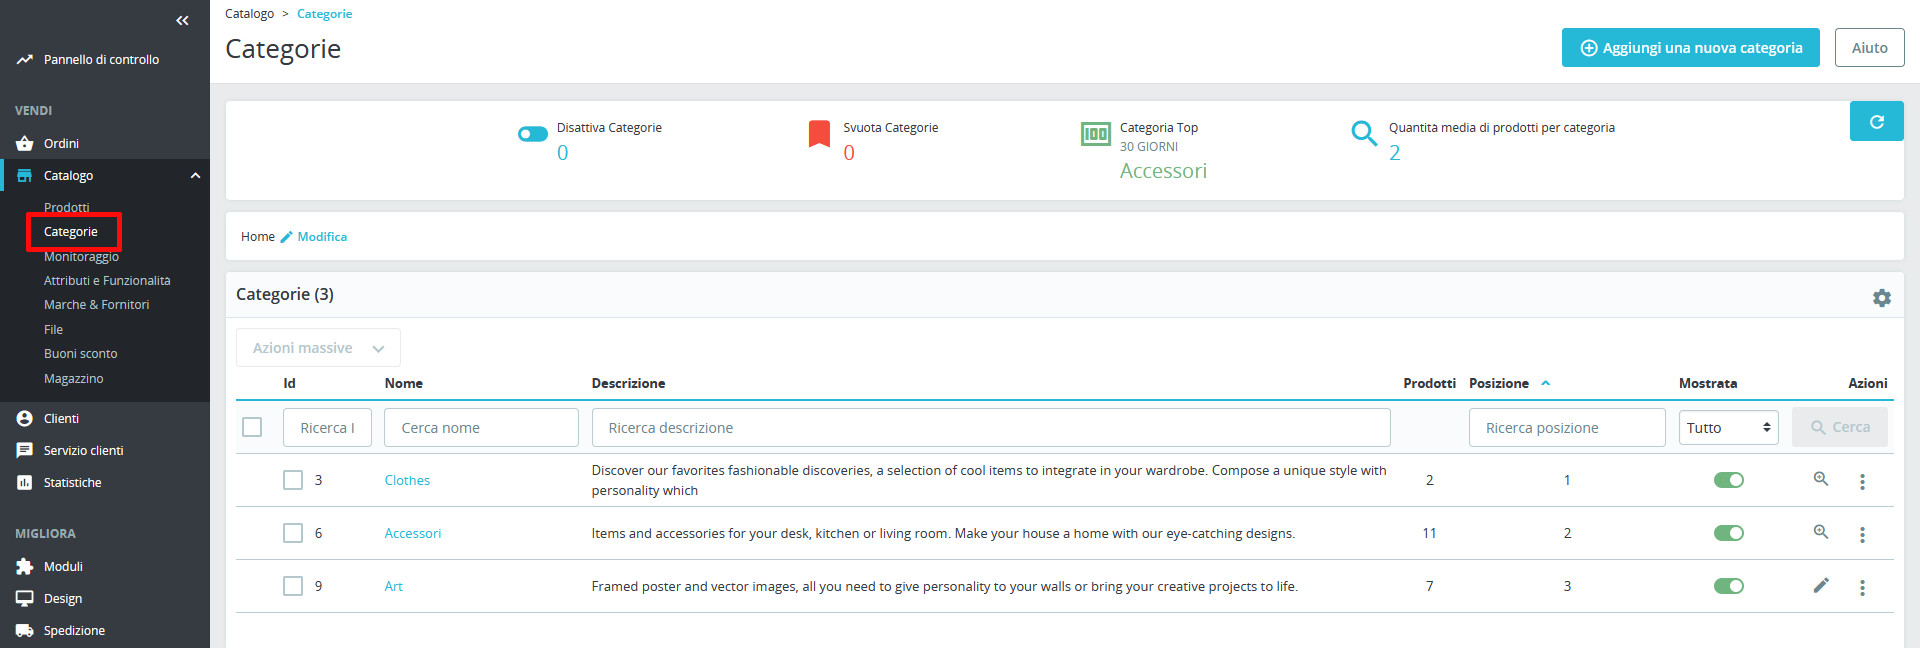Click the Categoria Top money icon
The image size is (1920, 648).
1096,133
